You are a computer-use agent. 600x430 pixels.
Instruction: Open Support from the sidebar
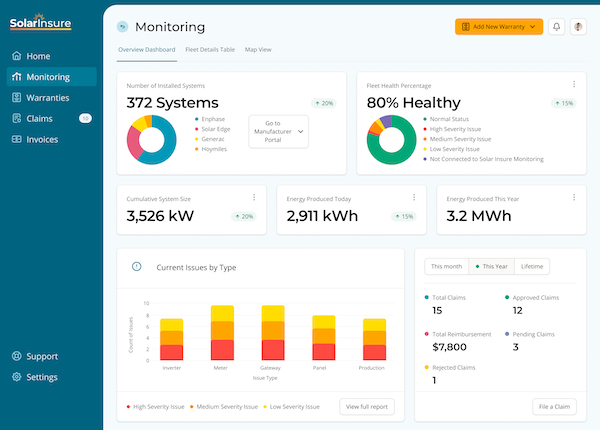pyautogui.click(x=16, y=356)
